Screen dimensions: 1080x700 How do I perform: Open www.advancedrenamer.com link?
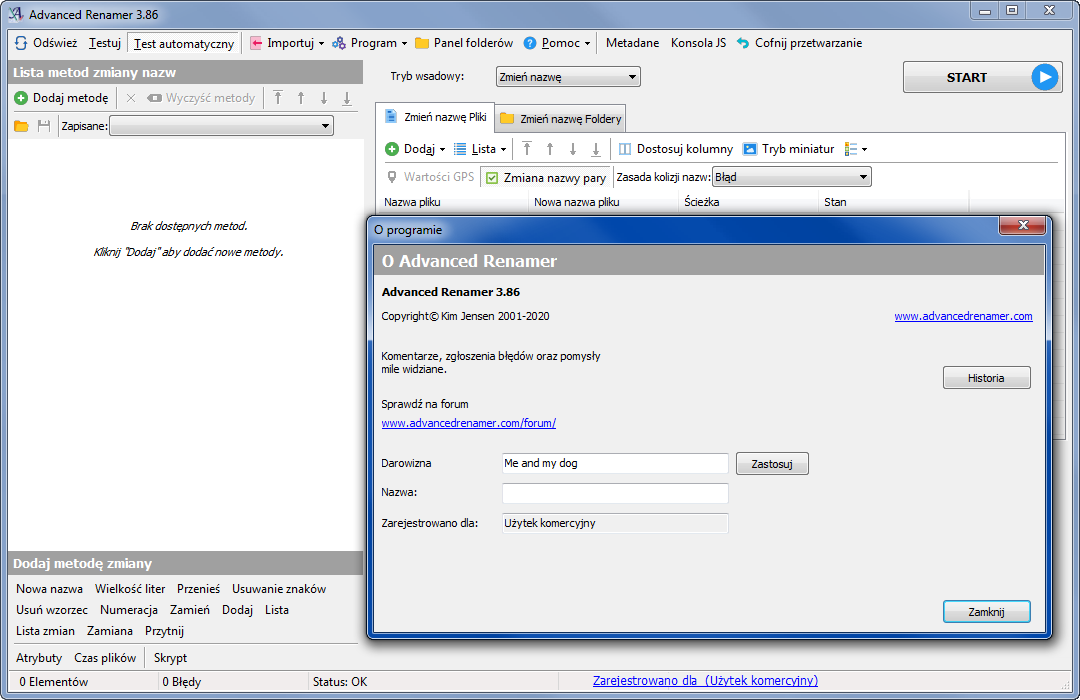tap(963, 316)
